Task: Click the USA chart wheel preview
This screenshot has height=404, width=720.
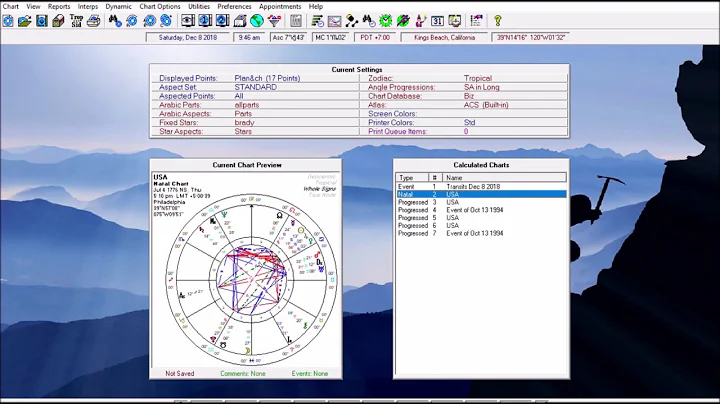Action: [x=251, y=279]
